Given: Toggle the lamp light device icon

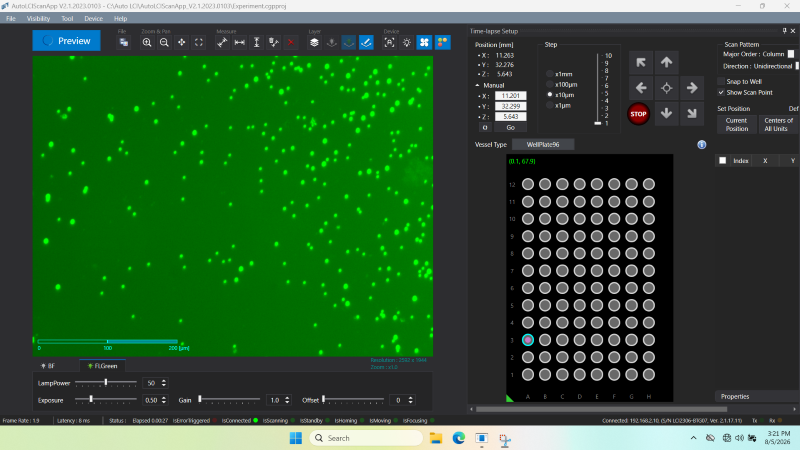Looking at the screenshot, I should pyautogui.click(x=407, y=42).
